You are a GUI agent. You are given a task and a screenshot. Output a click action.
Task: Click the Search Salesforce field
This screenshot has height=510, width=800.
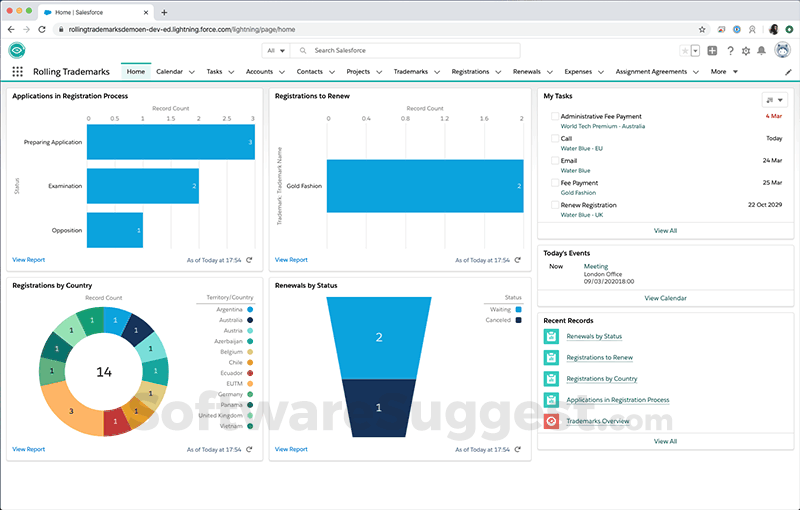pyautogui.click(x=400, y=50)
